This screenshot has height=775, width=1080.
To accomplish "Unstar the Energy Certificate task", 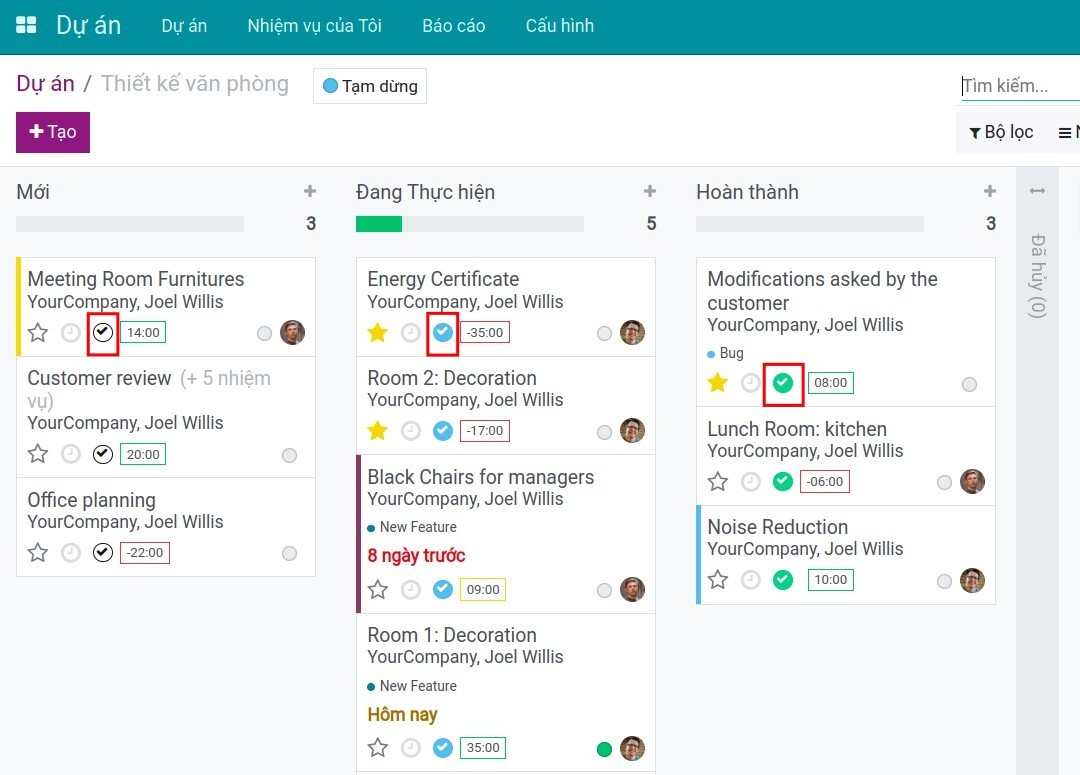I will 377,333.
